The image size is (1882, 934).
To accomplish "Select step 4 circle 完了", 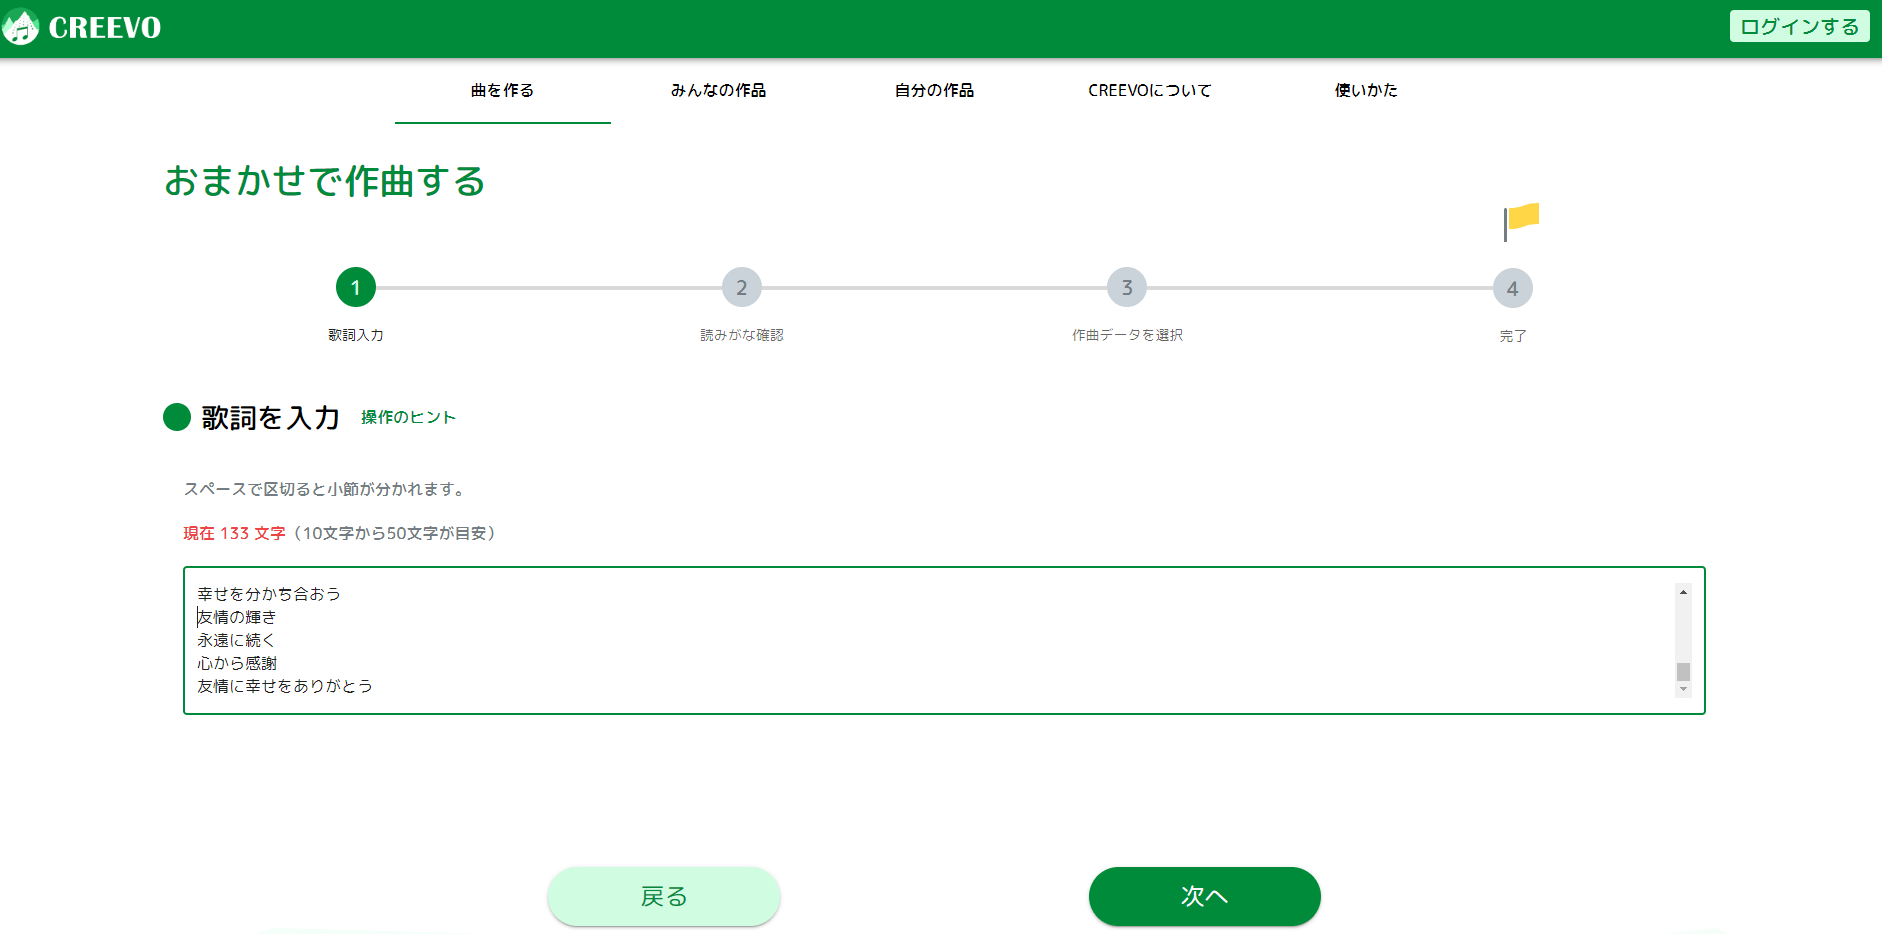I will (x=1513, y=288).
